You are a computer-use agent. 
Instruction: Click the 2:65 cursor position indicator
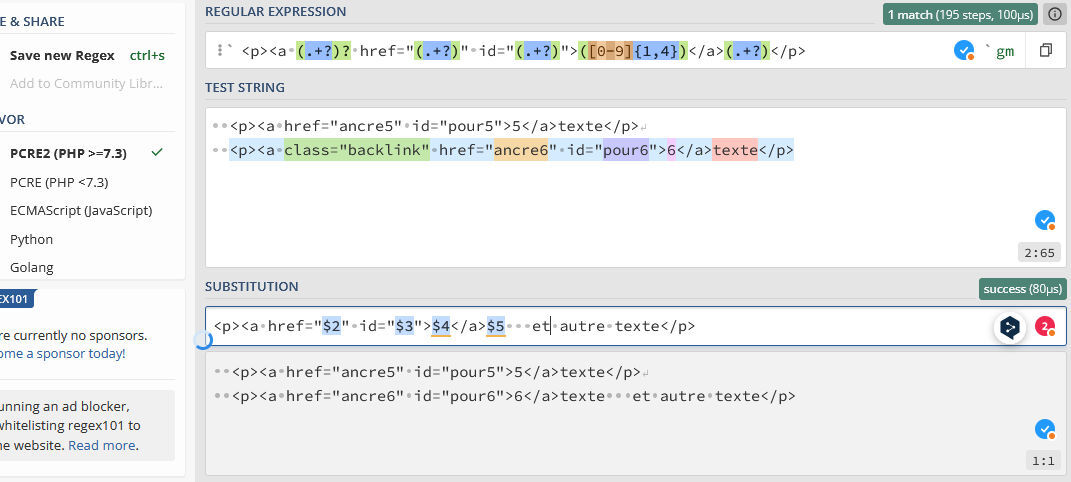[x=1040, y=253]
